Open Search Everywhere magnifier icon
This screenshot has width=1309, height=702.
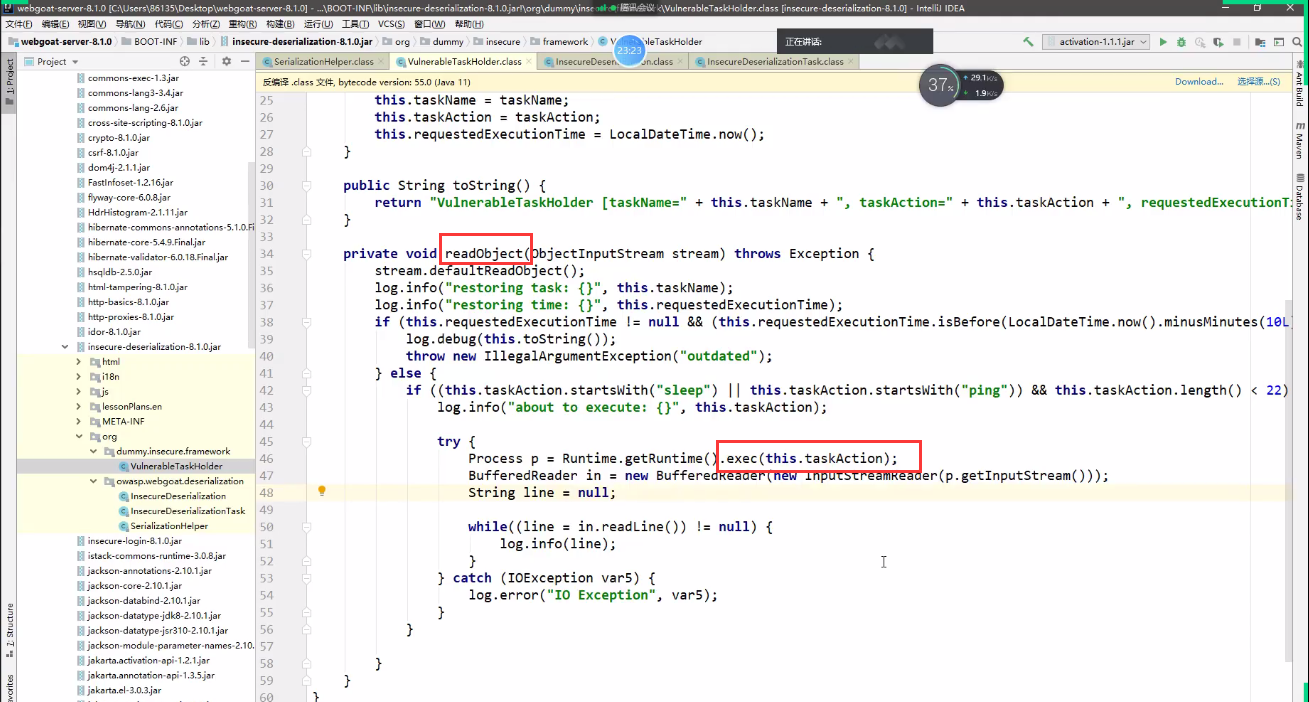[1294, 42]
